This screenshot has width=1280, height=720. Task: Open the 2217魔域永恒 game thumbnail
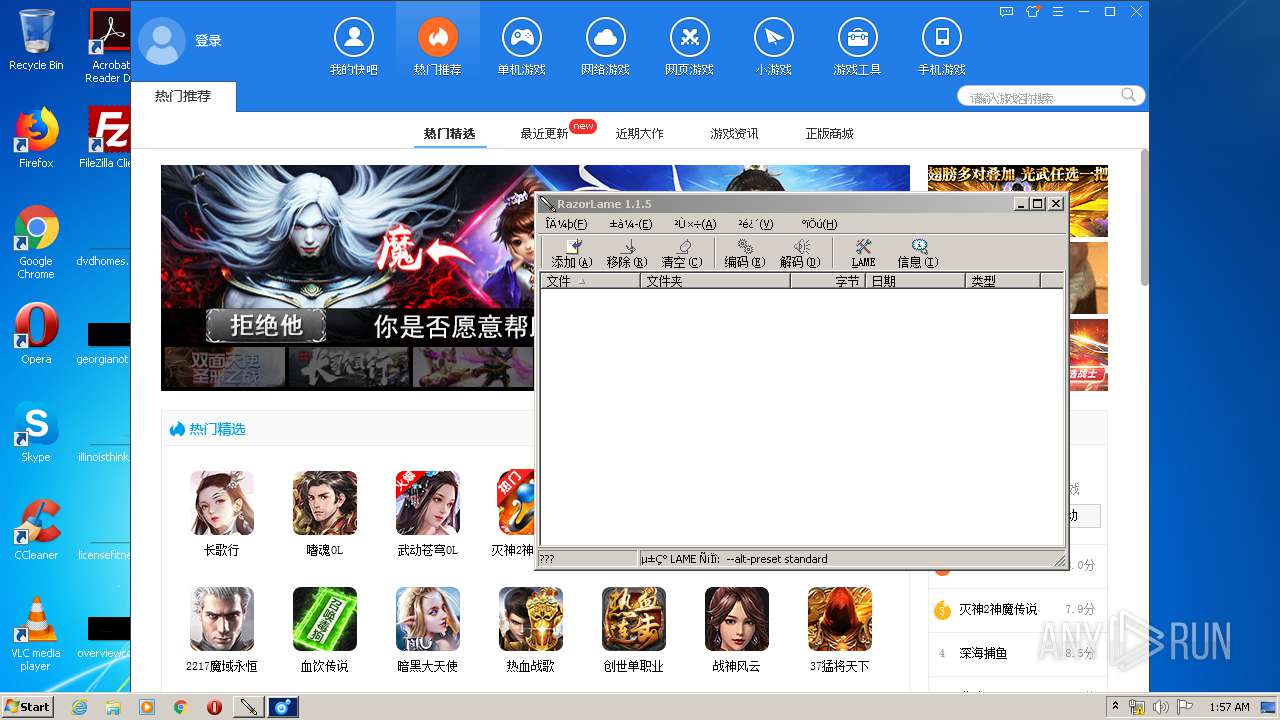(x=222, y=619)
